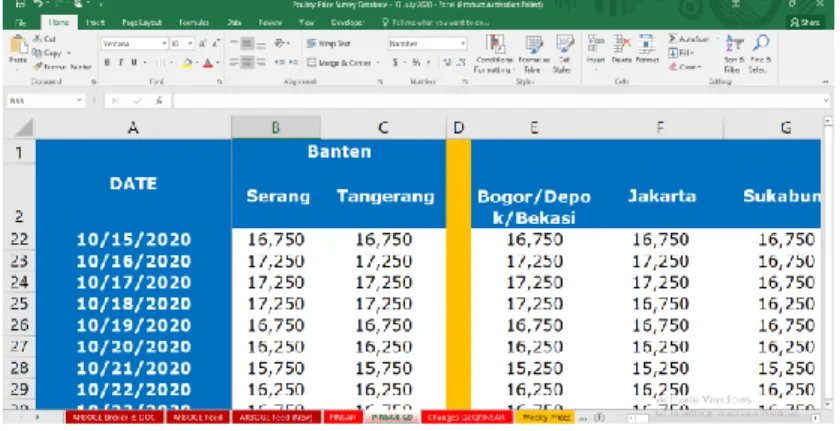Decrease indent in Alignment group
Image resolution: width=840 pixels, height=431 pixels.
(x=279, y=63)
